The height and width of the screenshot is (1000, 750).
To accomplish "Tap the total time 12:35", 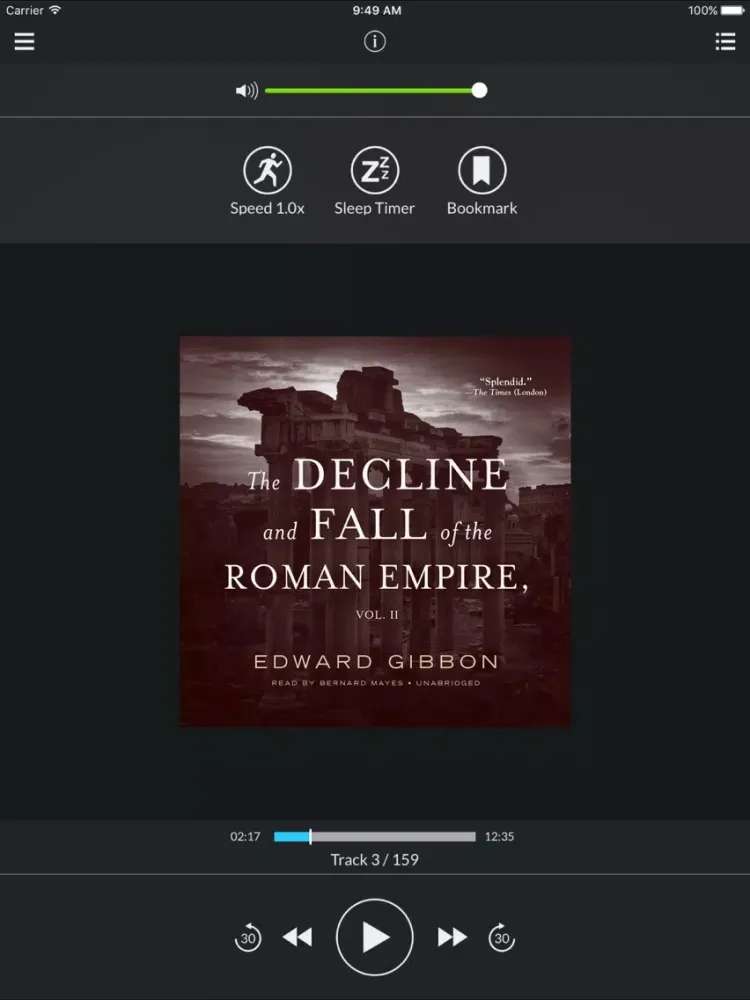I will [499, 837].
